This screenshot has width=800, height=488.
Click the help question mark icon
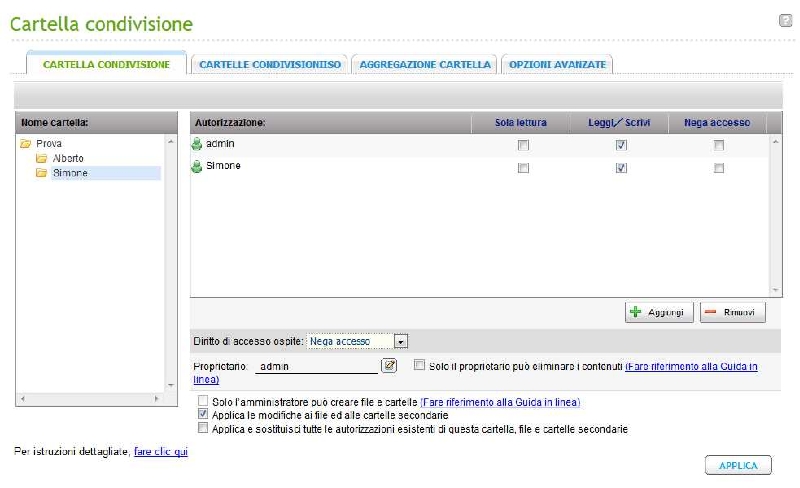click(x=785, y=20)
